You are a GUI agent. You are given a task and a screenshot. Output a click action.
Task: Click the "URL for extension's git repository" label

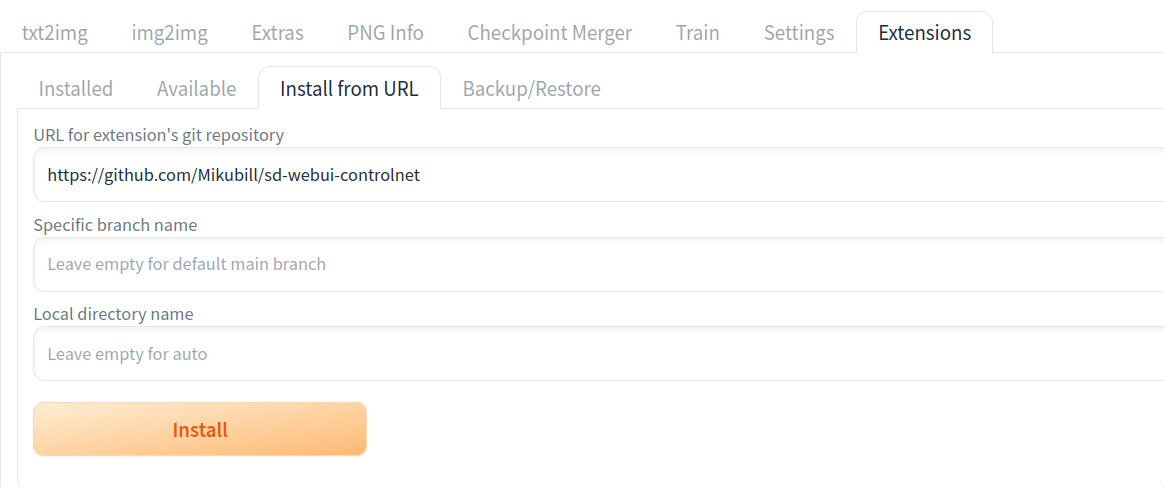click(x=159, y=135)
